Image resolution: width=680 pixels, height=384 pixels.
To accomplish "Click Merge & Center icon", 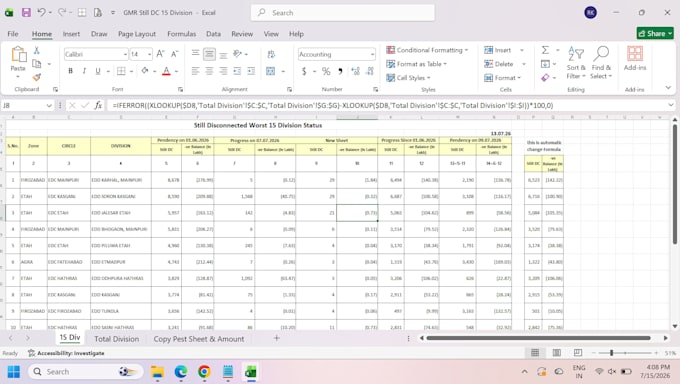I will click(271, 71).
